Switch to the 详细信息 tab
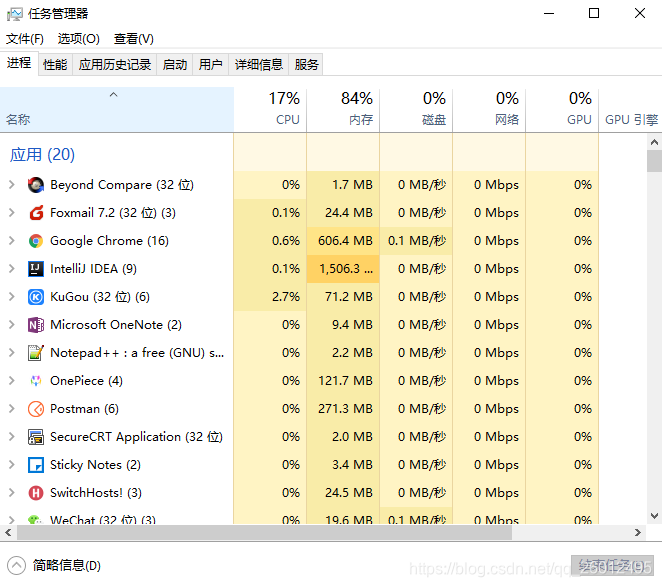 [x=258, y=65]
